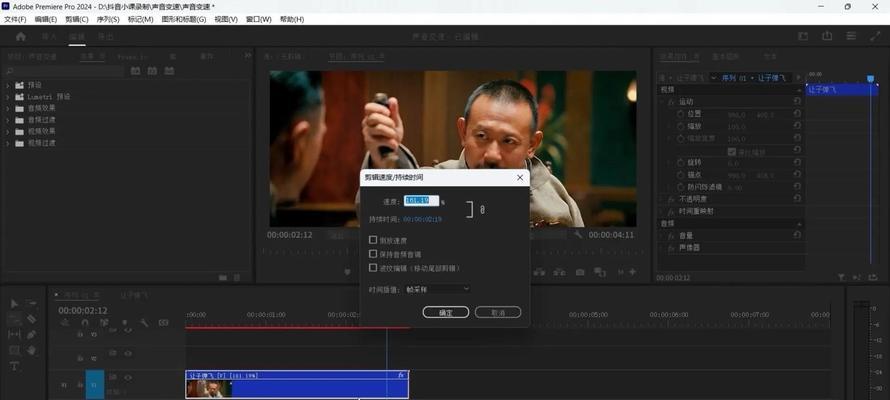Toggle V1 track output eye

[x=128, y=377]
